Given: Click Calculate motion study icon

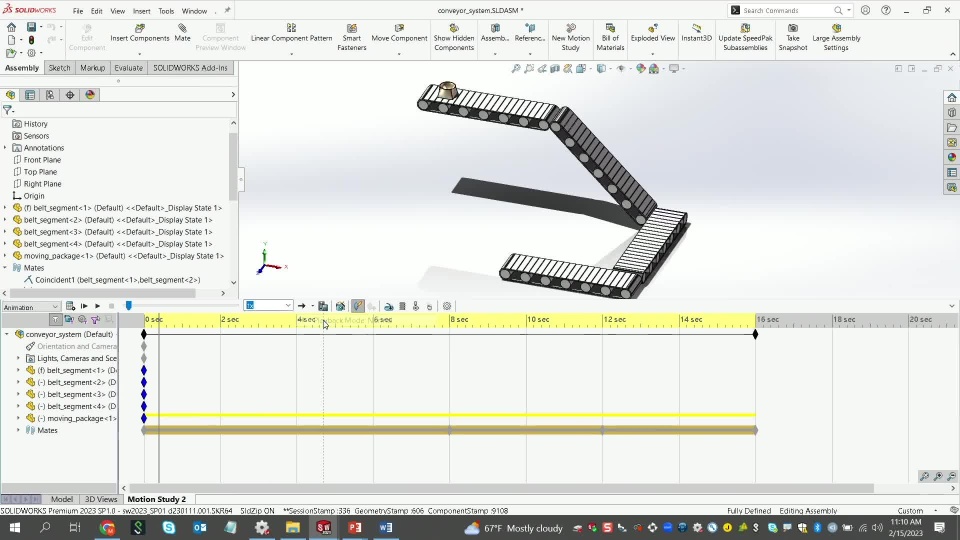Looking at the screenshot, I should [x=70, y=306].
